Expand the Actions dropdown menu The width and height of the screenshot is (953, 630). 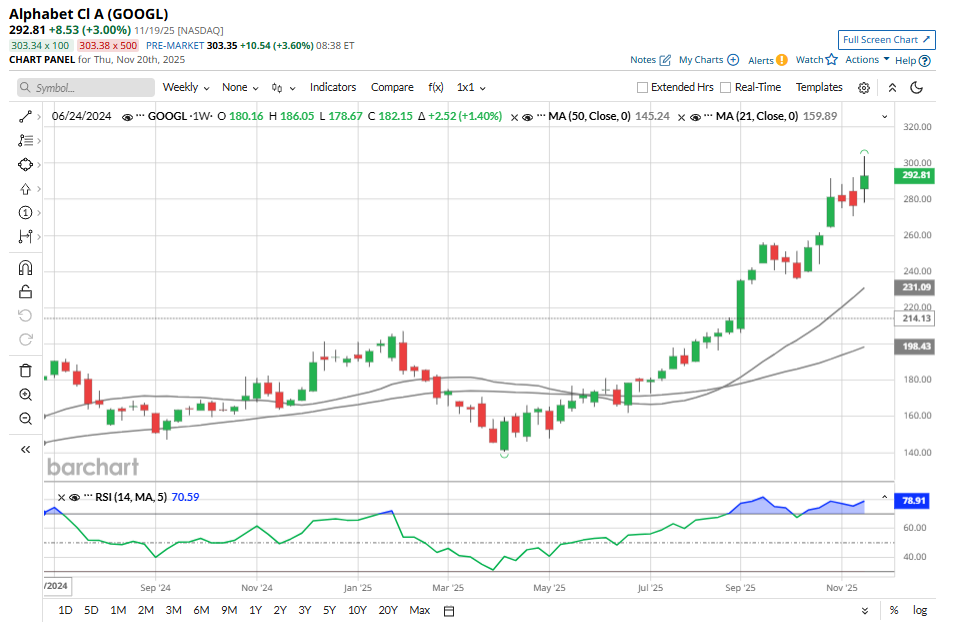pos(866,60)
